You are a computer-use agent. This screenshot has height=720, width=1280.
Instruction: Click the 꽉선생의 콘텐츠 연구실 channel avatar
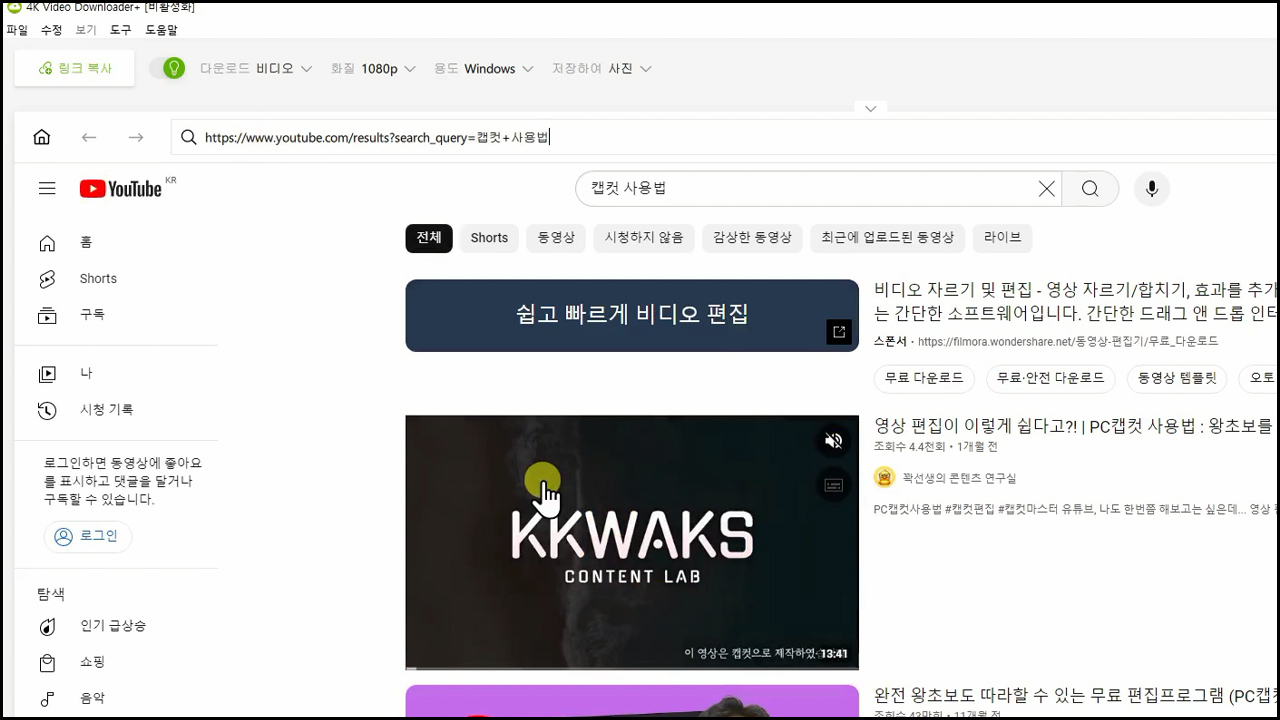[884, 478]
